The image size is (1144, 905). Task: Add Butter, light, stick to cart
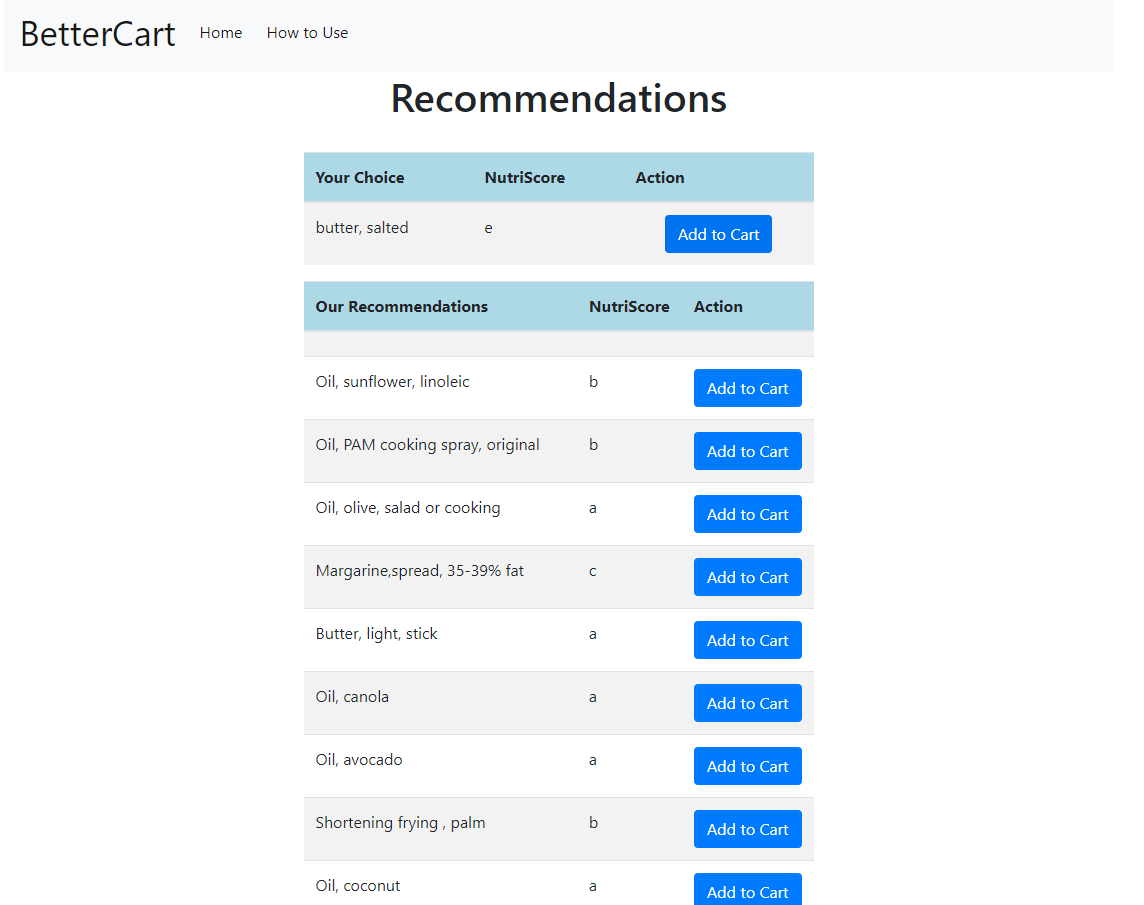point(747,640)
